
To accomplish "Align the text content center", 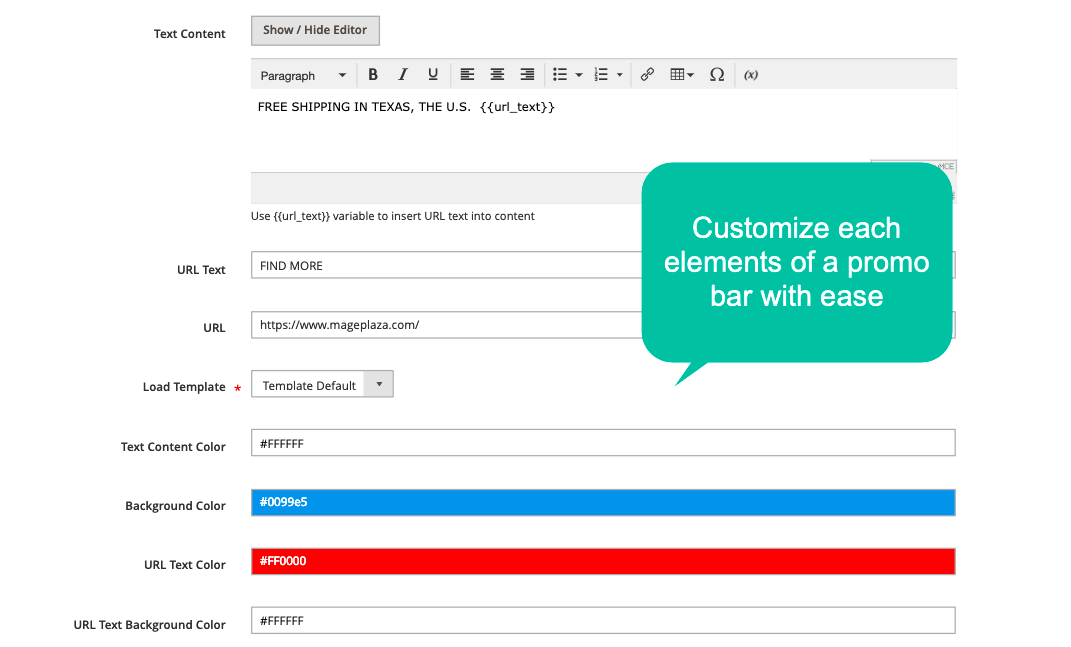I will pos(497,74).
